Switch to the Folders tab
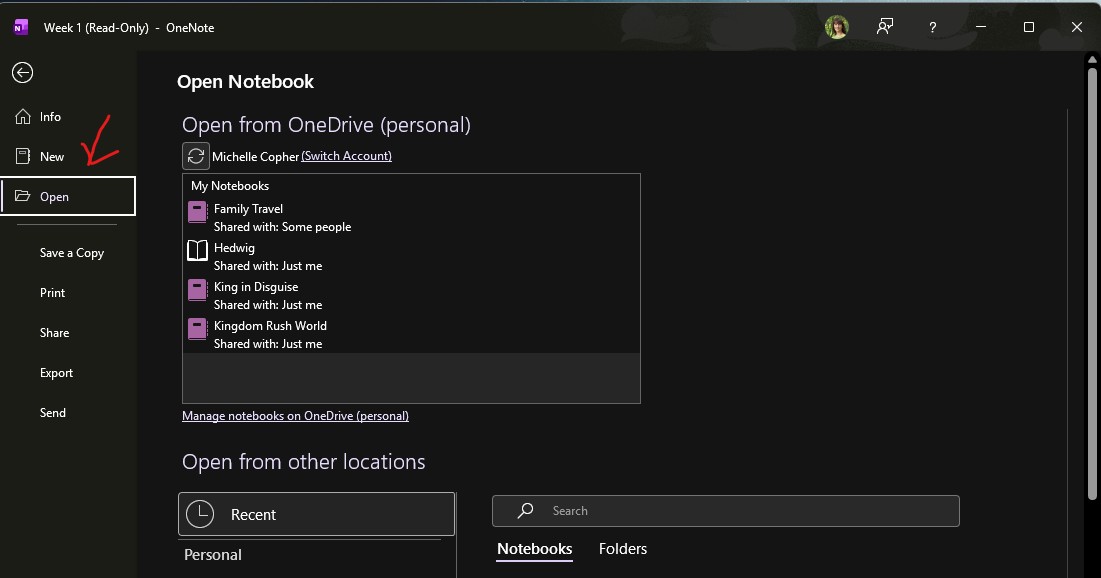 (623, 549)
